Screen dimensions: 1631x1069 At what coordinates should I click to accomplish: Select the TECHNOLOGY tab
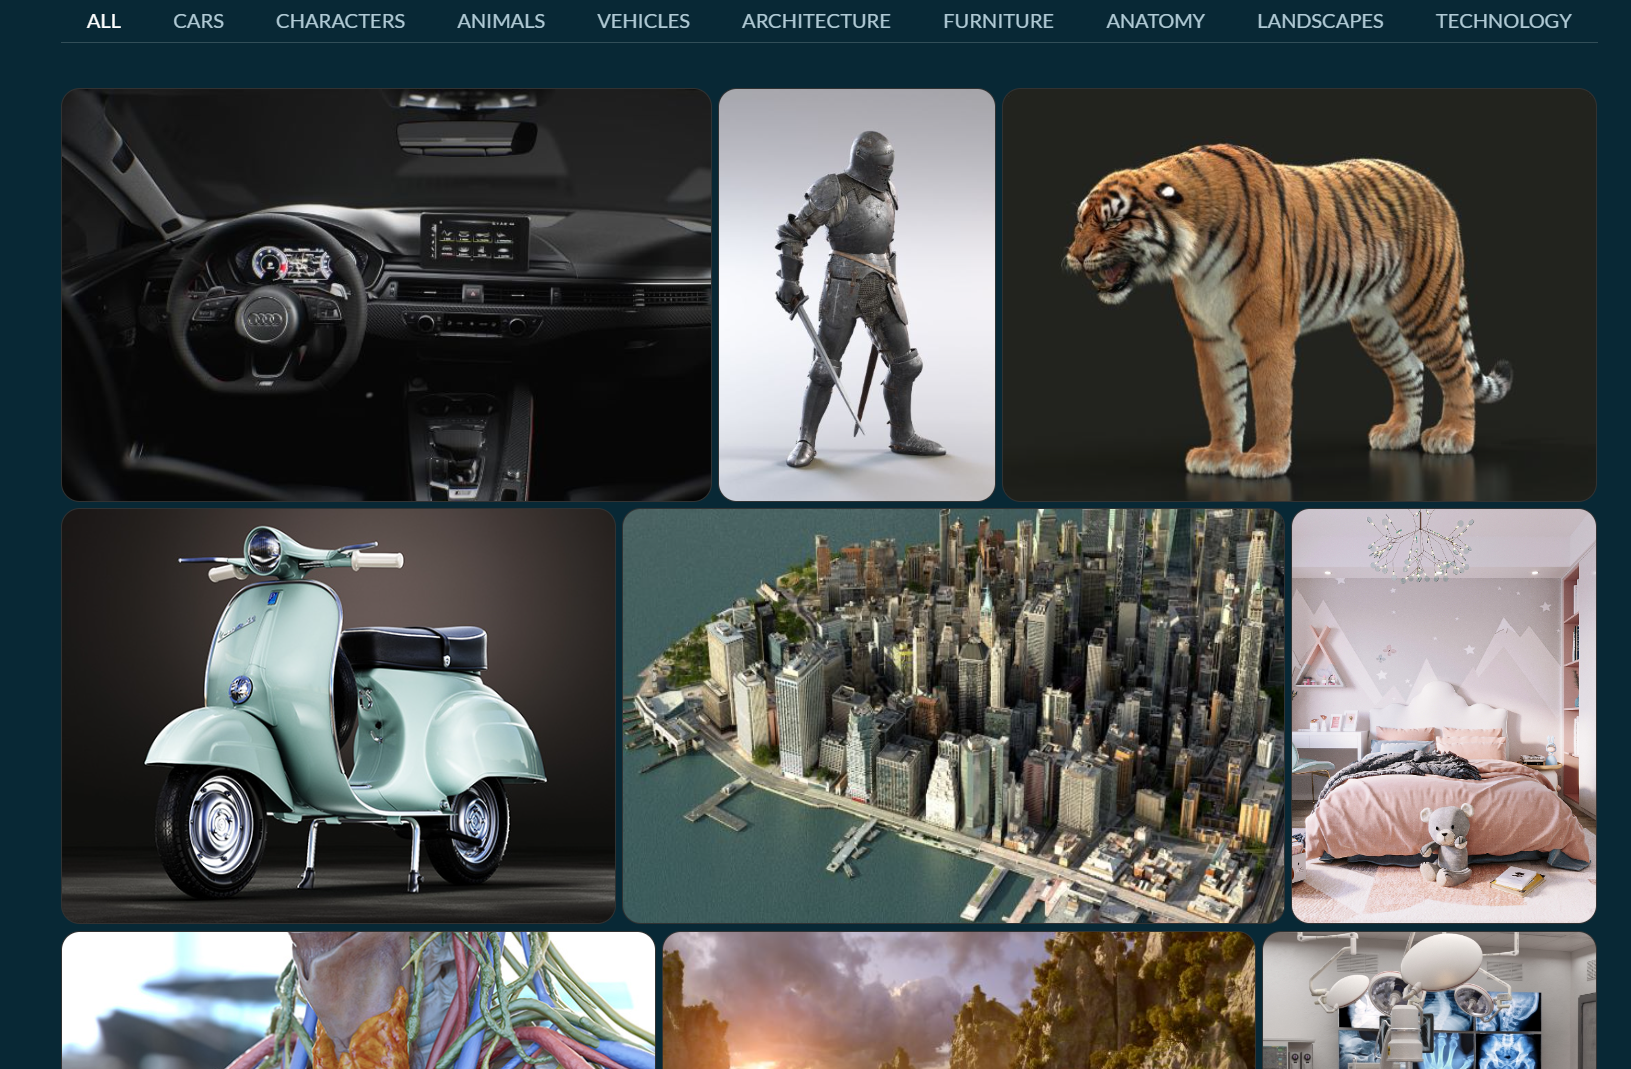tap(1503, 21)
